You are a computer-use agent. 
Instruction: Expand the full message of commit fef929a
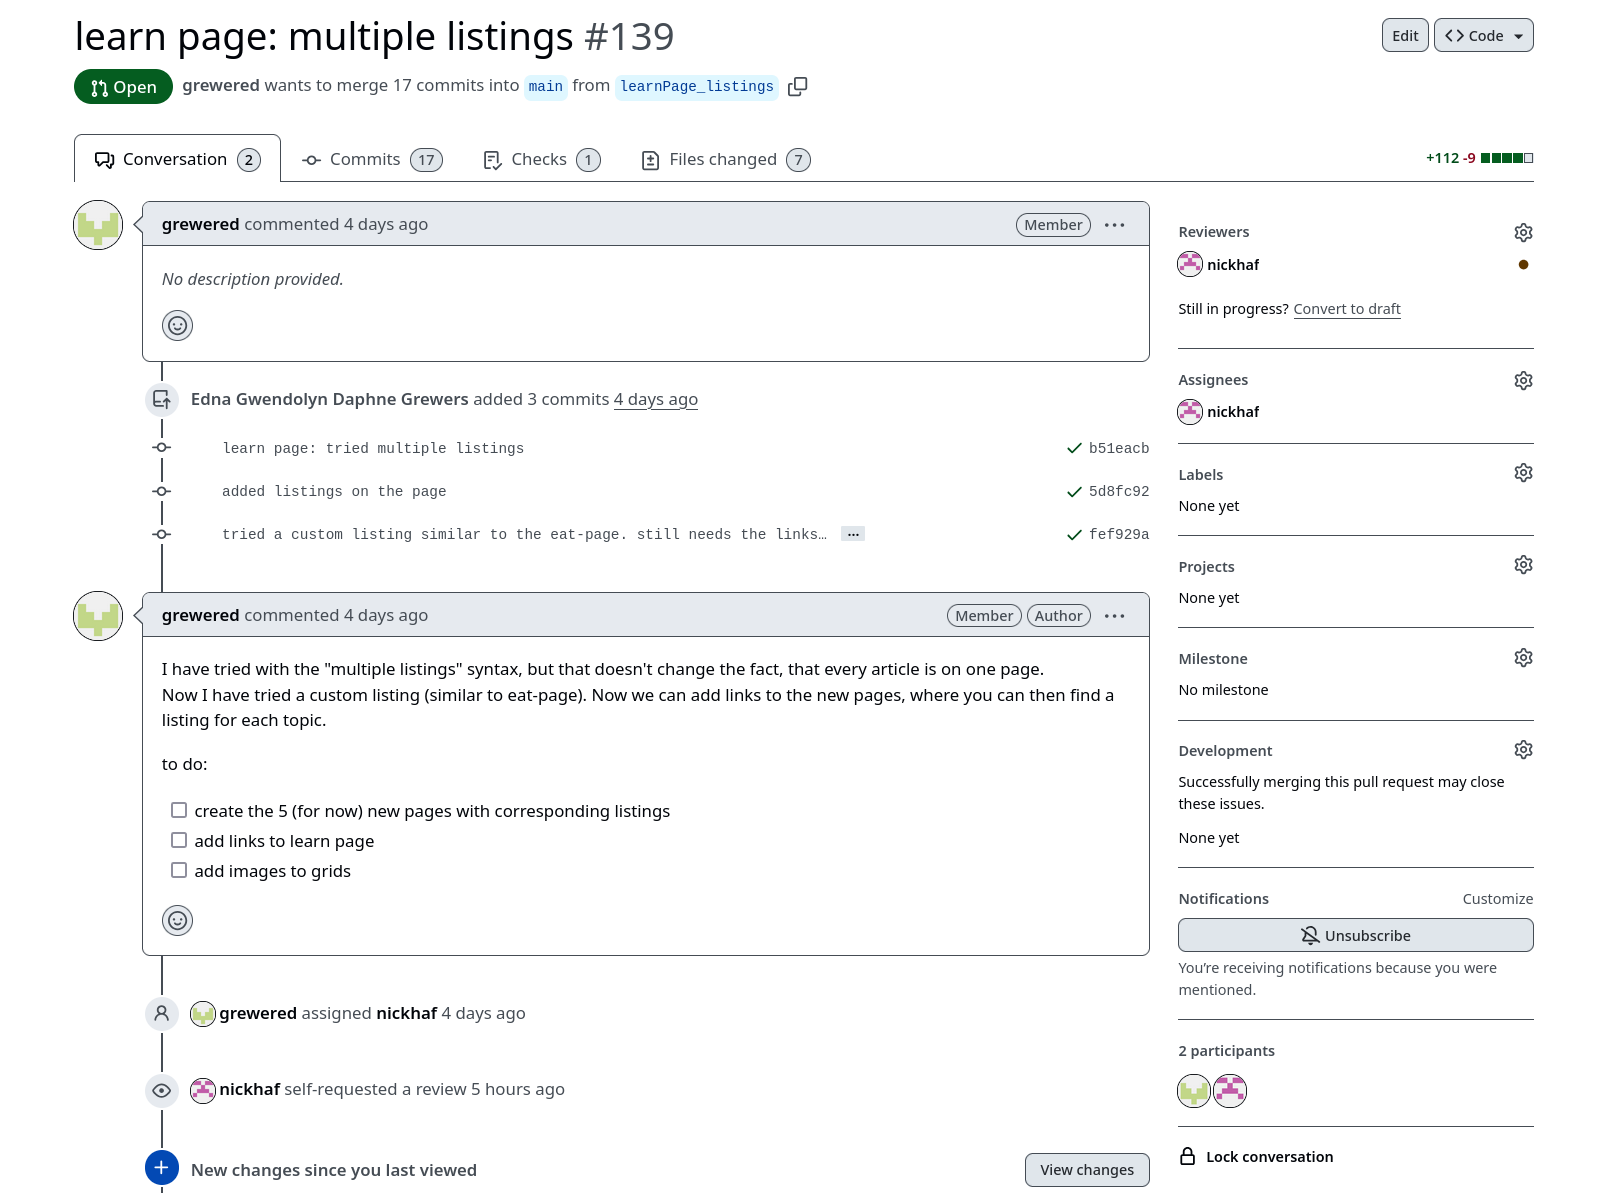pyautogui.click(x=852, y=534)
